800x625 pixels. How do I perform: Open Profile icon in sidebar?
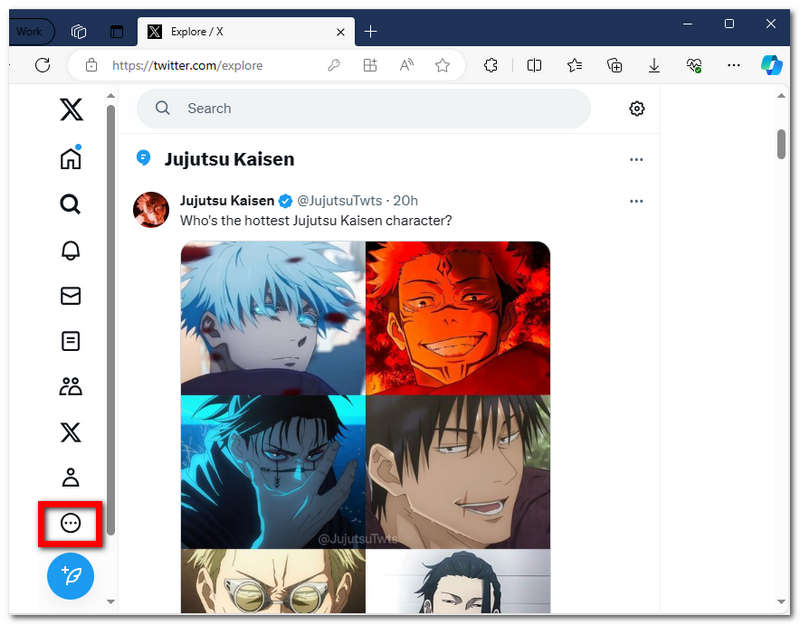(x=70, y=477)
